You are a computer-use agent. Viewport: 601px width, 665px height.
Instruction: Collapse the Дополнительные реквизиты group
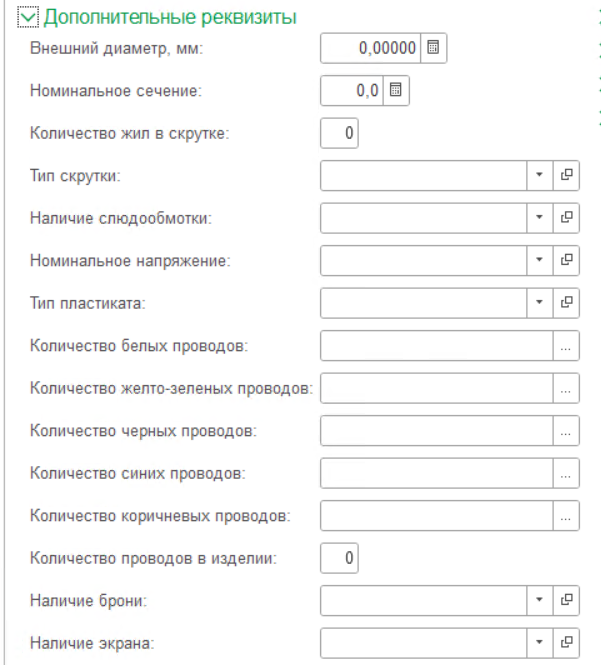(28, 17)
